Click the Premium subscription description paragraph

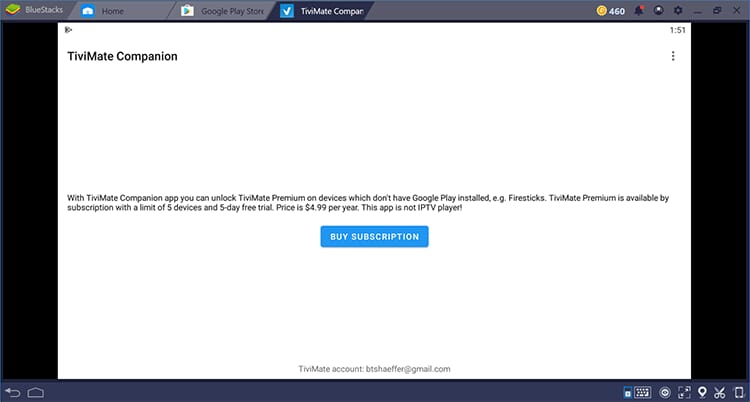point(368,203)
